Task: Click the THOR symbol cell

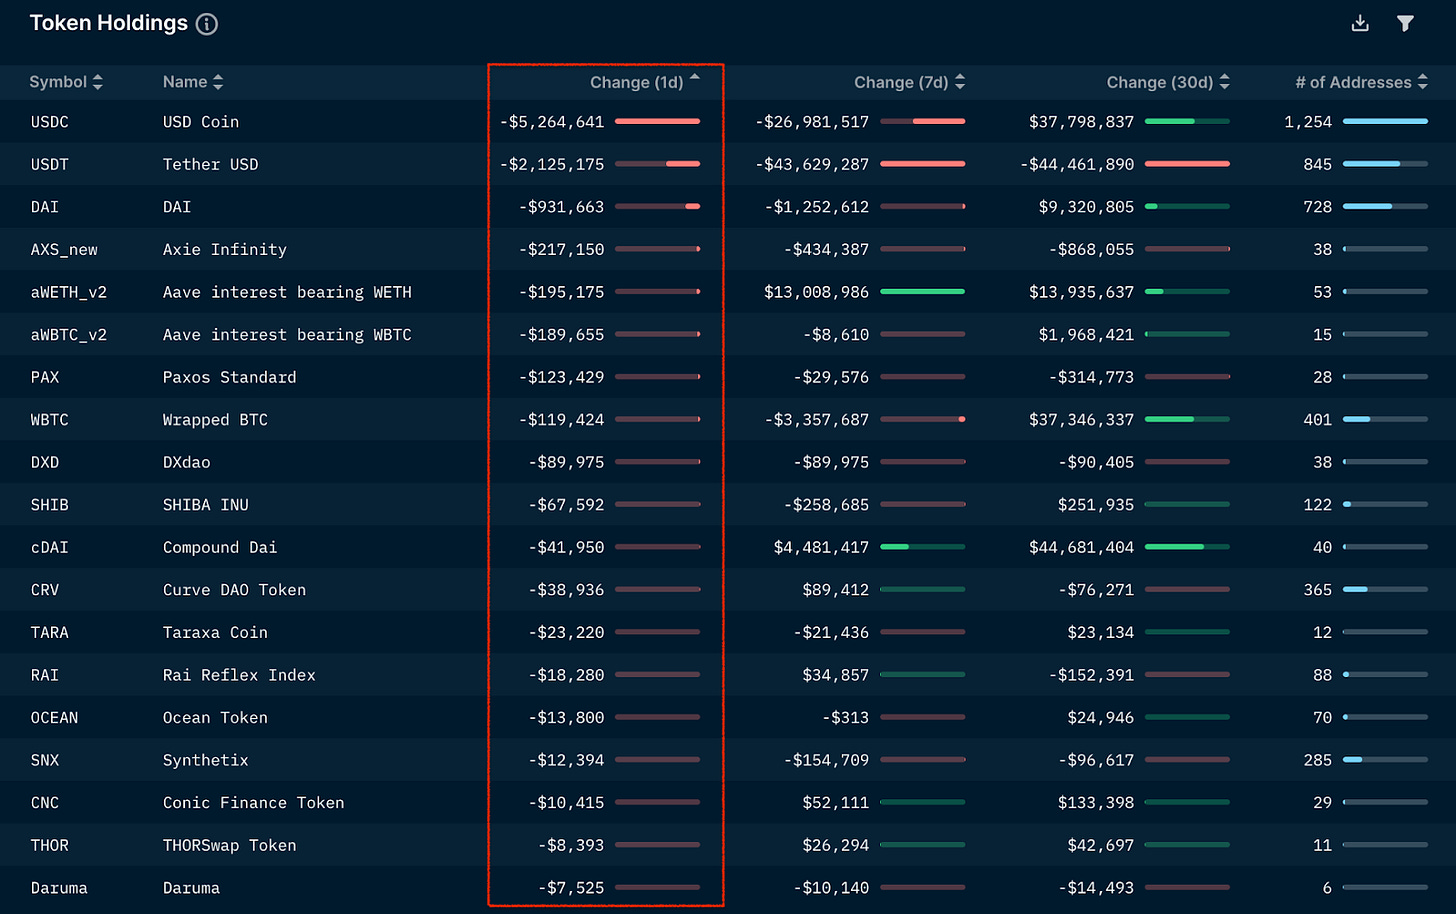Action: pyautogui.click(x=50, y=846)
